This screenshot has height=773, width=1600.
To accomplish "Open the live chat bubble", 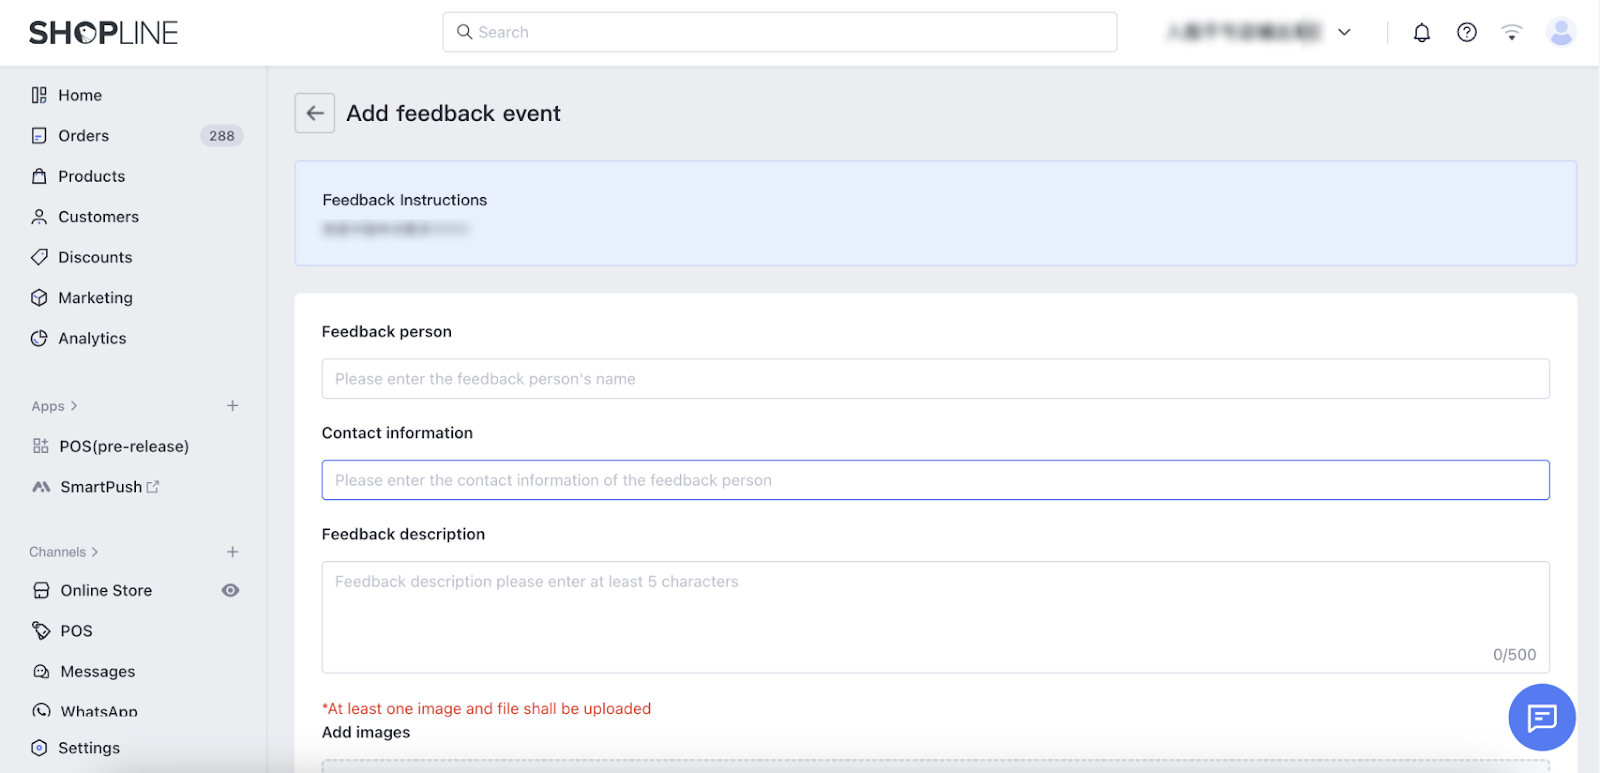I will [1541, 717].
